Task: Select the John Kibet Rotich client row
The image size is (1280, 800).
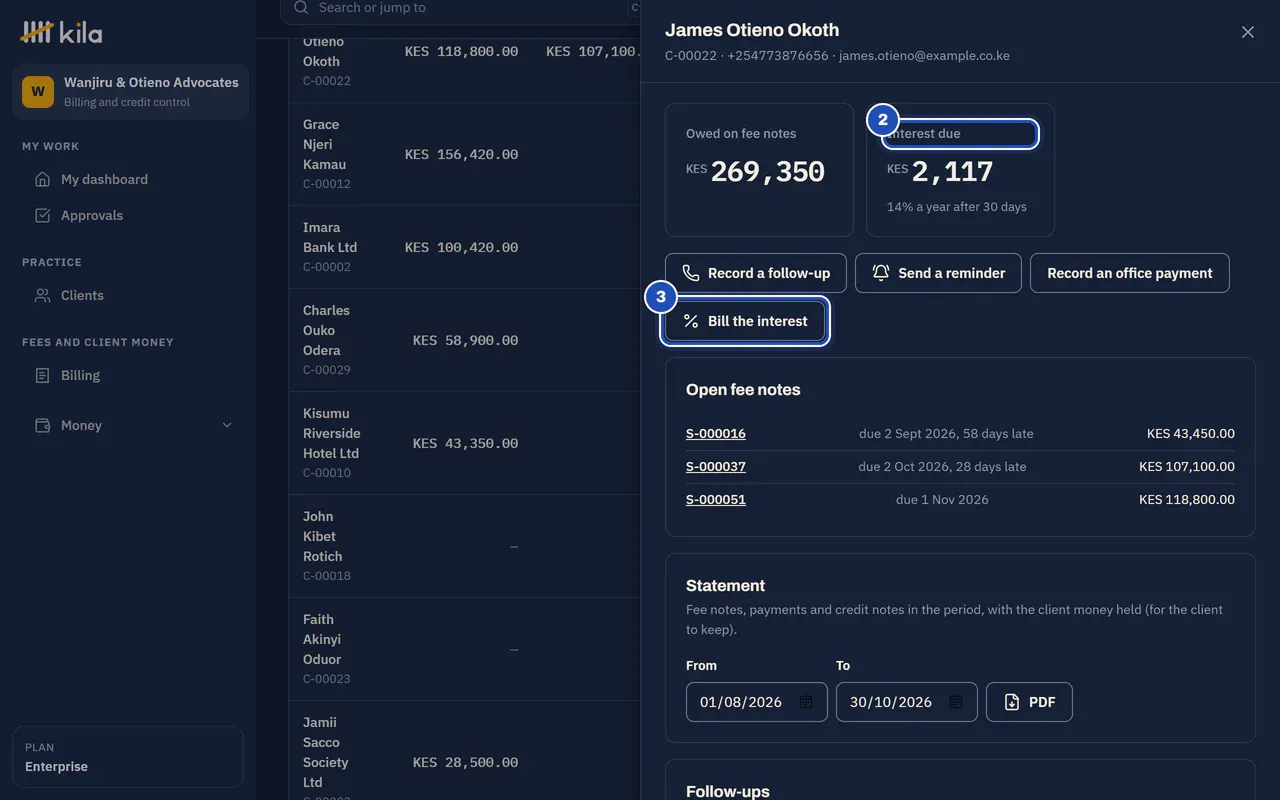Action: pyautogui.click(x=464, y=546)
